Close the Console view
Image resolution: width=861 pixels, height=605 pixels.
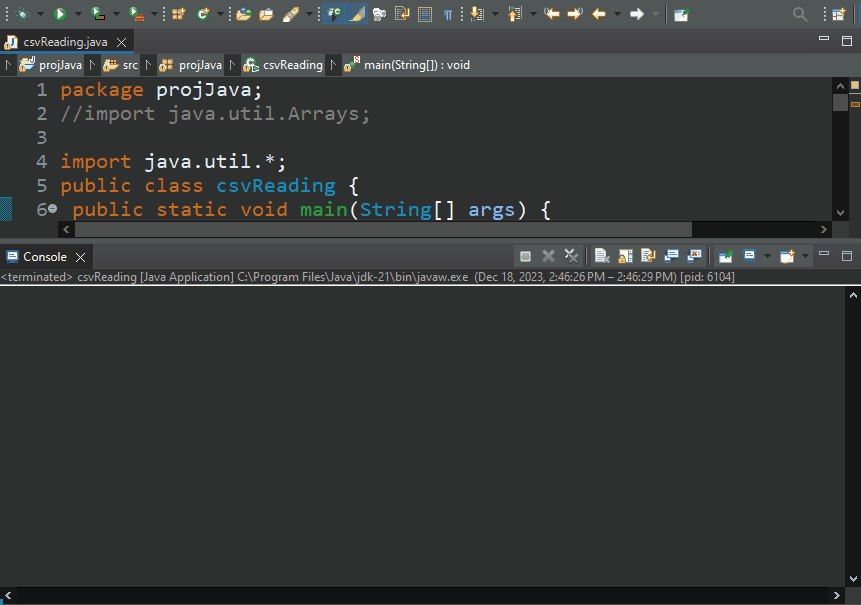81,257
